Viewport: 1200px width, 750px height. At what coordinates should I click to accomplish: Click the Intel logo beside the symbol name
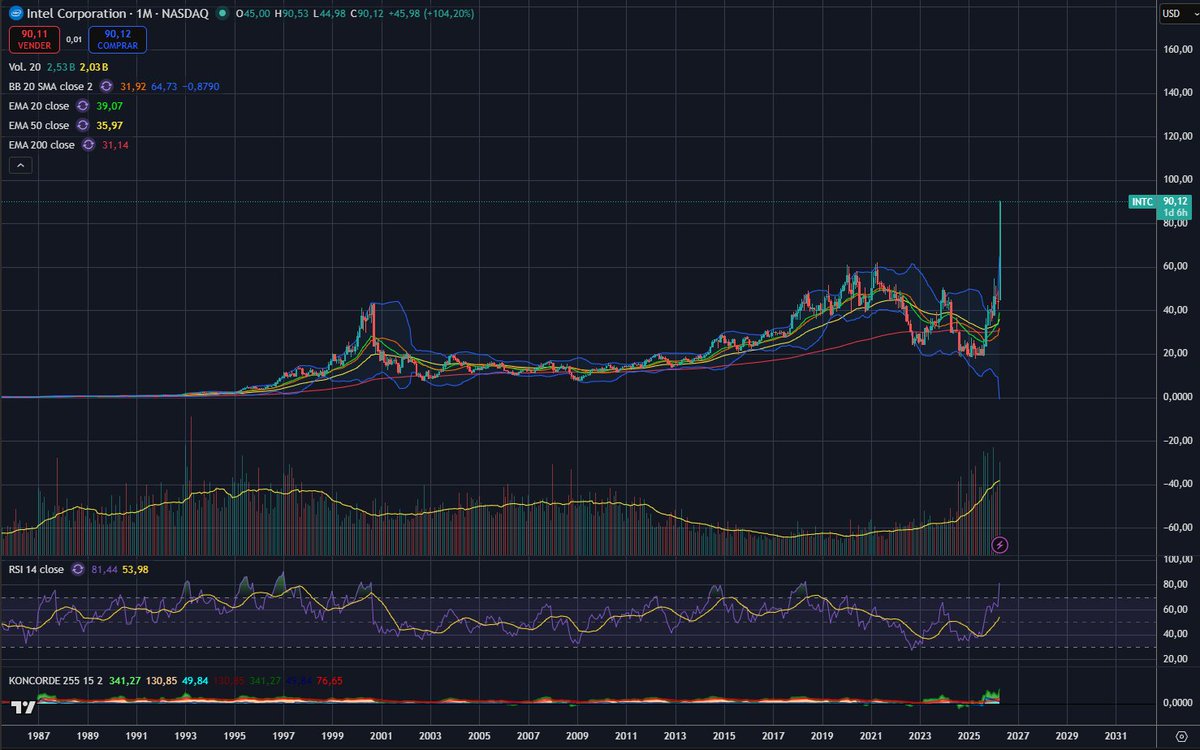coord(16,14)
